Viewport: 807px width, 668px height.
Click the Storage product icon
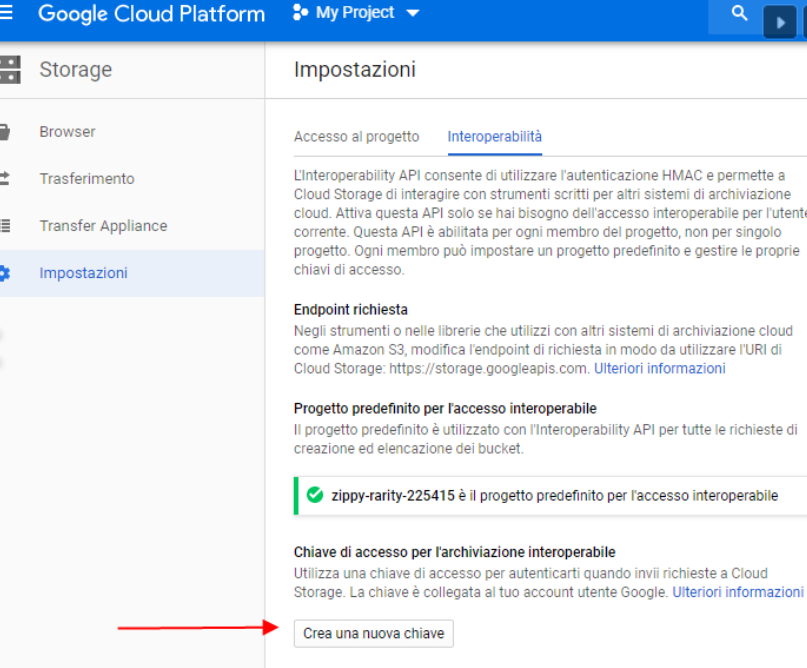pyautogui.click(x=9, y=70)
